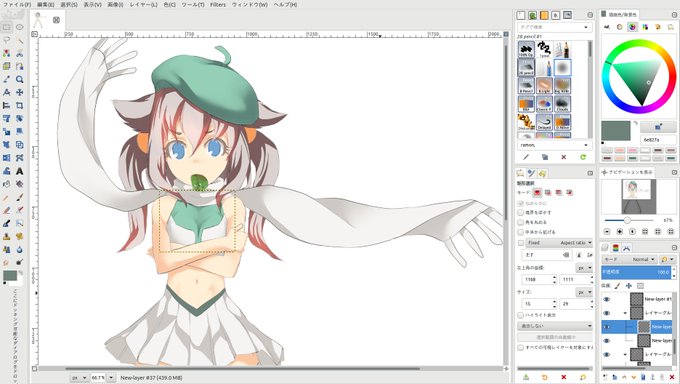The width and height of the screenshot is (680, 384).
Task: Edit the selected brush (pencil icon)
Action: pyautogui.click(x=526, y=157)
